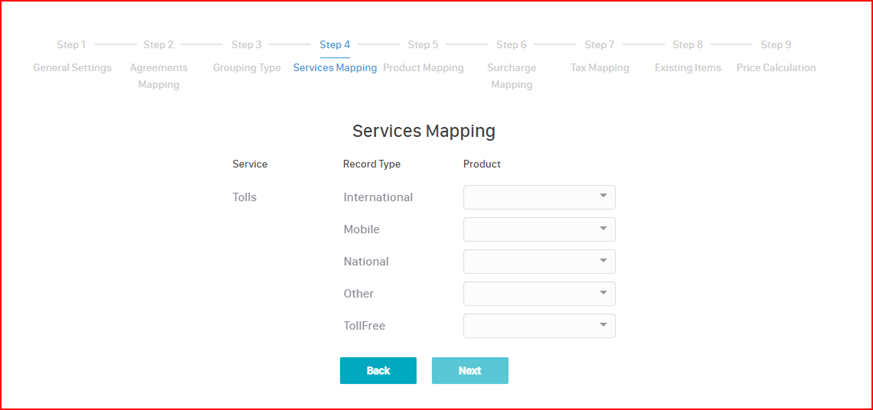Click the Back button
873x410 pixels.
click(x=378, y=370)
